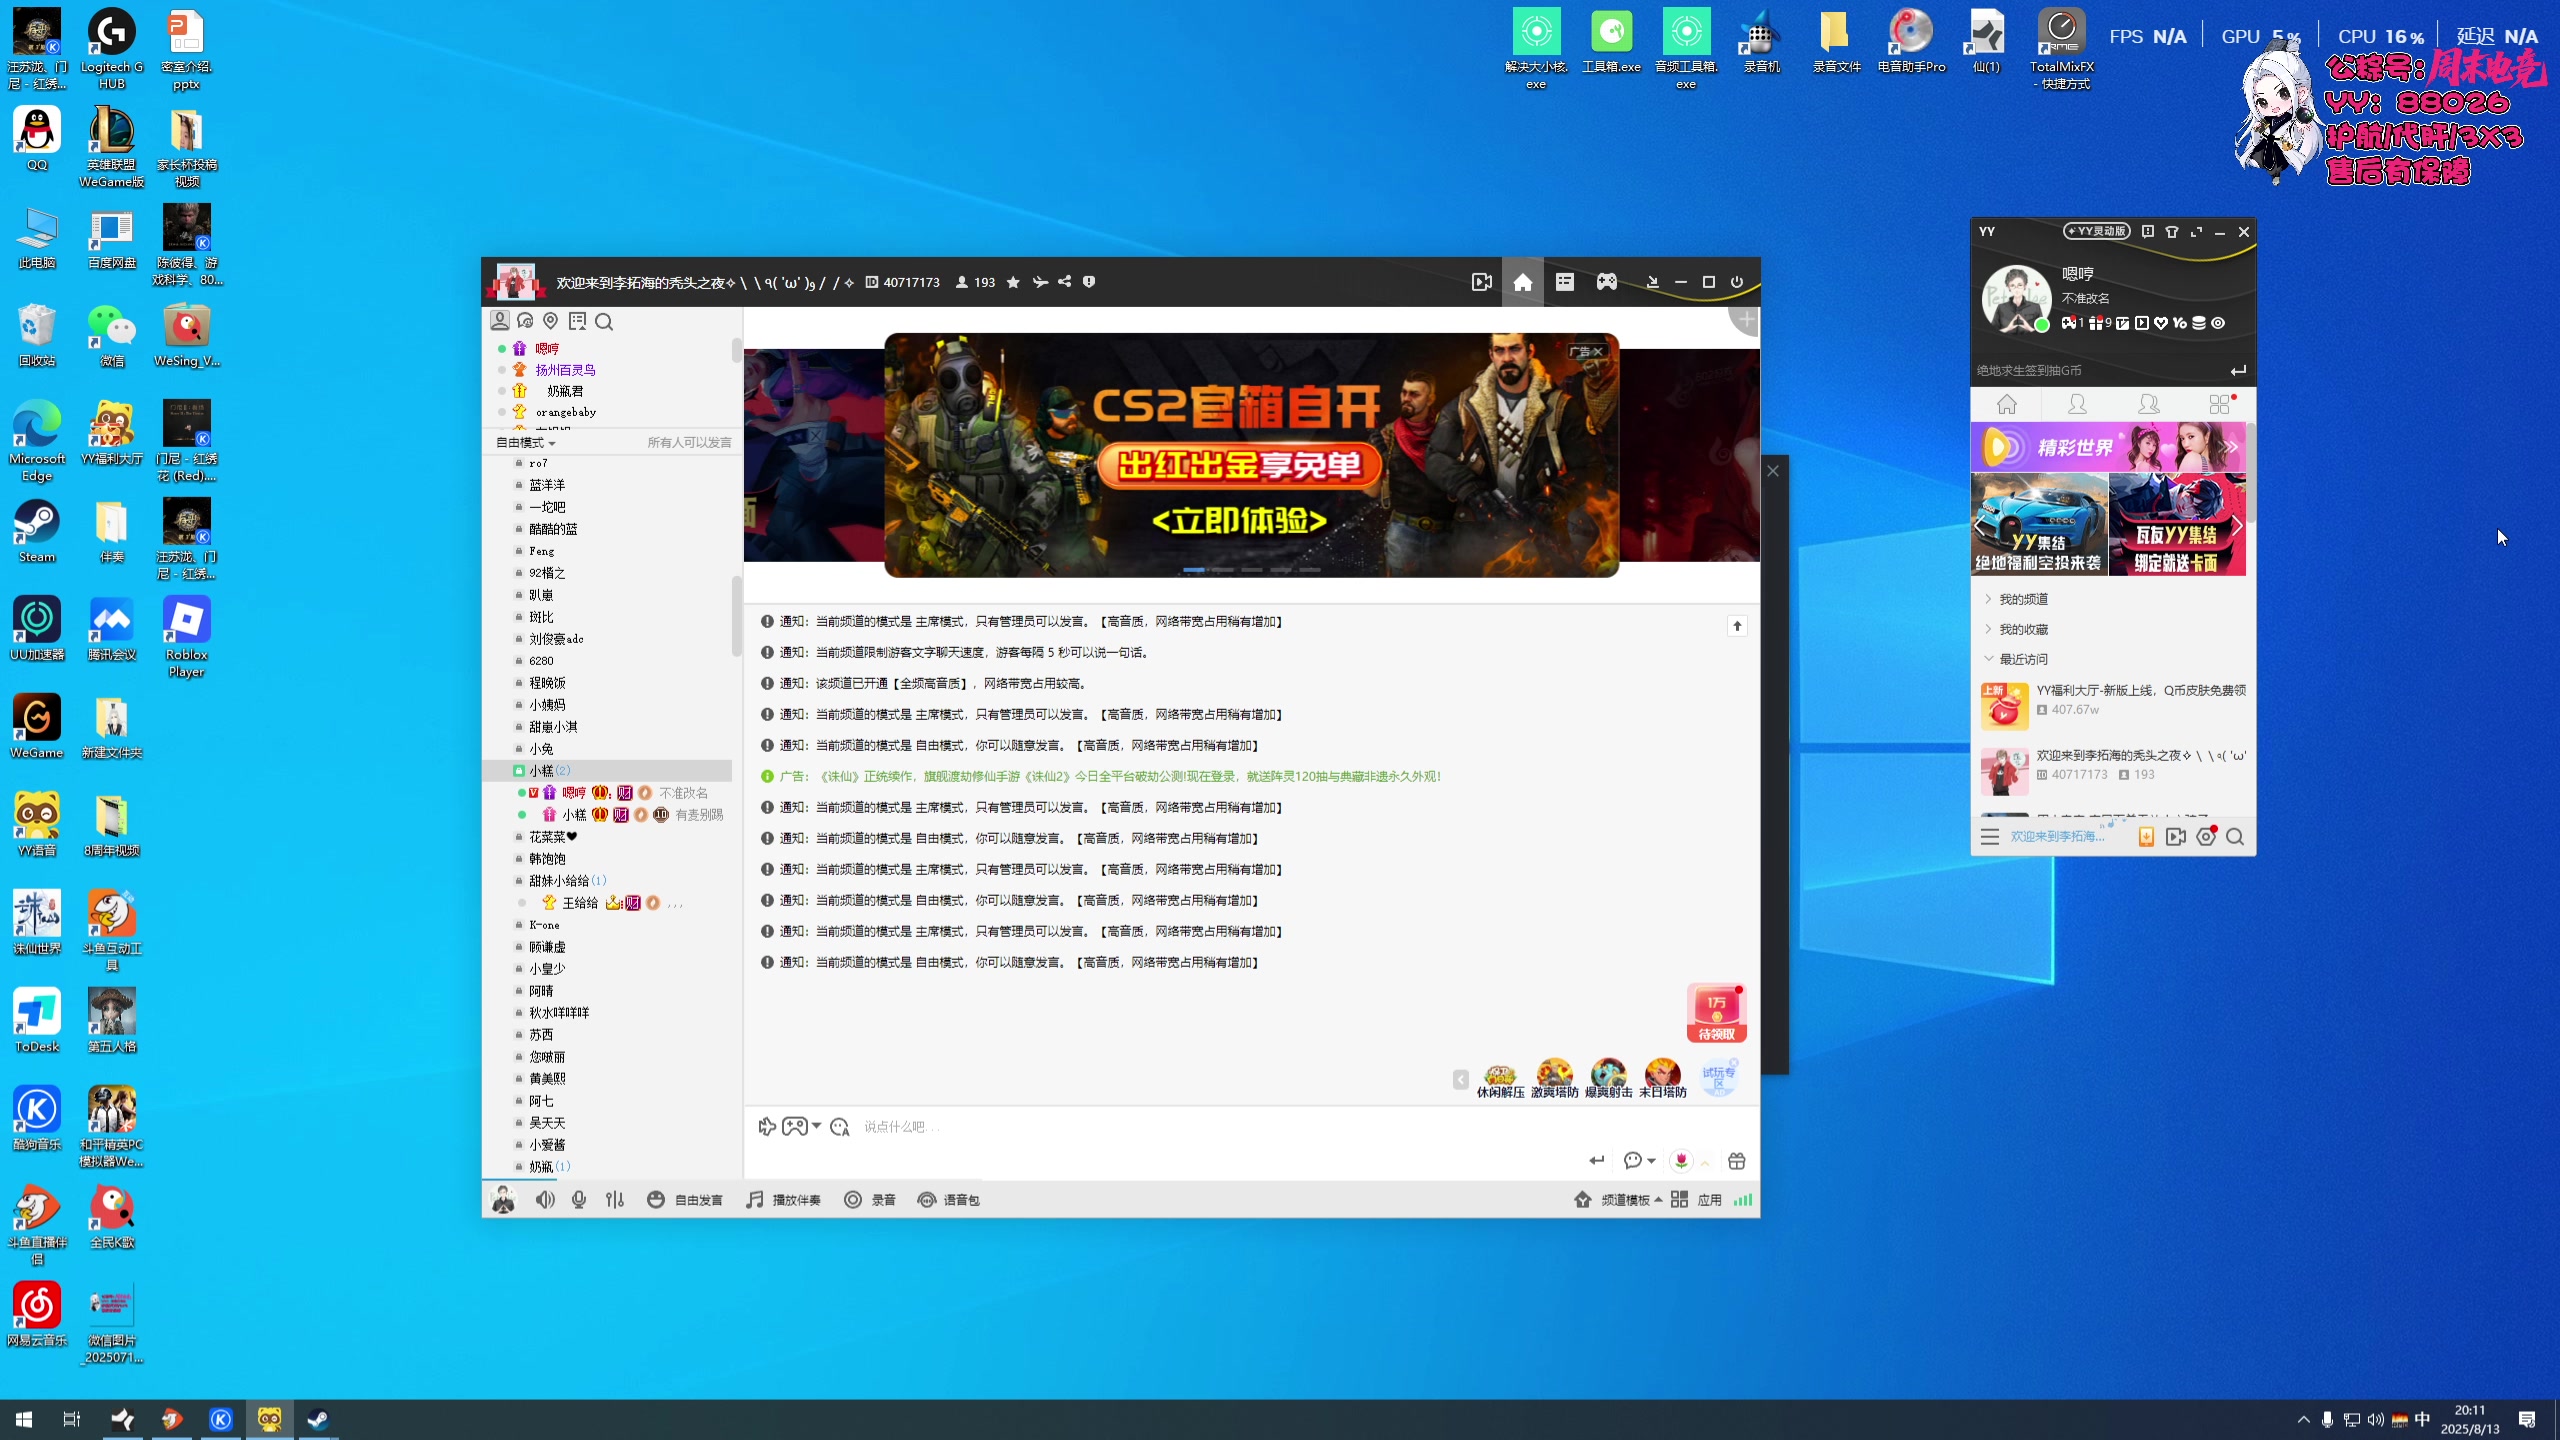
Task: Toggle the YY灵动版 mode pill
Action: point(2097,232)
